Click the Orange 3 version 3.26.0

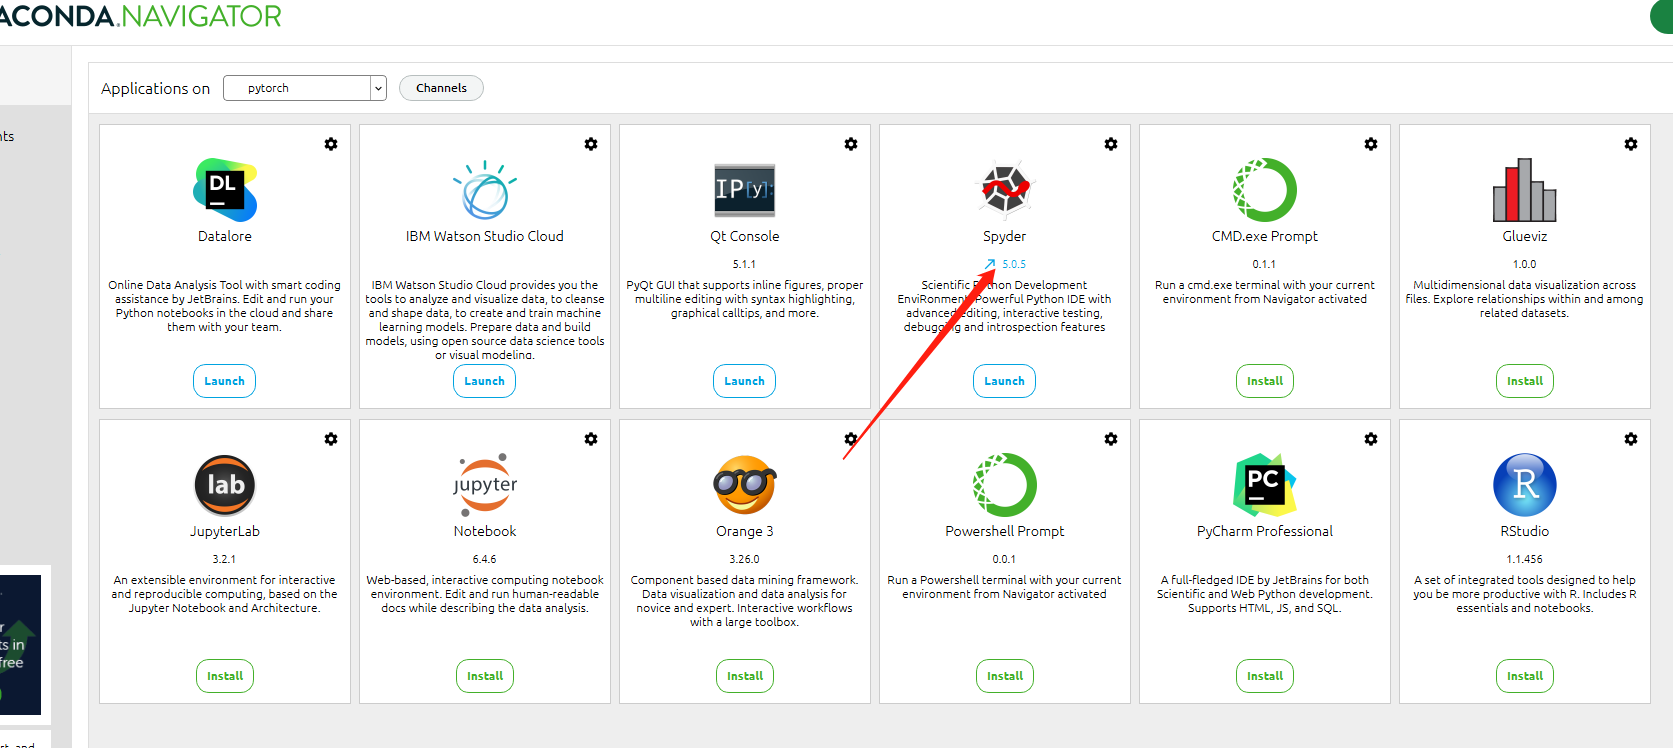745,559
